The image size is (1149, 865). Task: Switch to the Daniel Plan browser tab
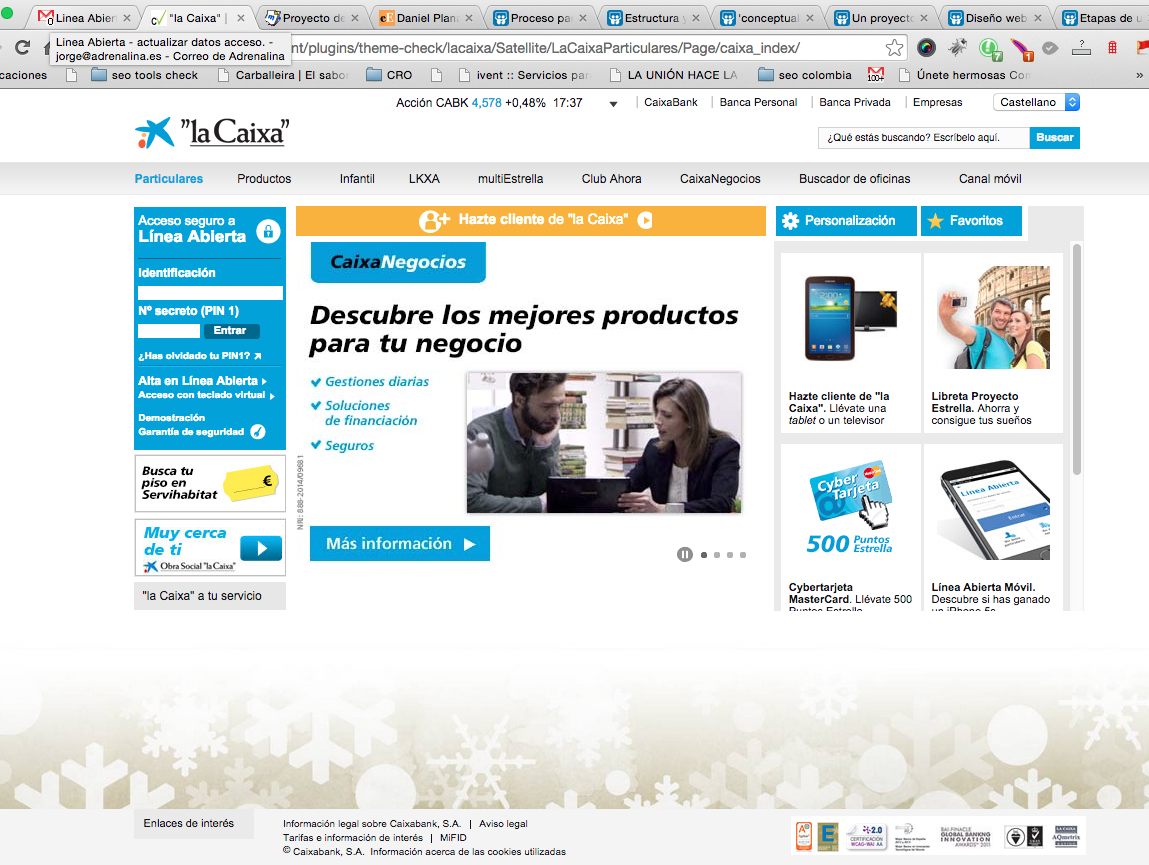coord(425,18)
